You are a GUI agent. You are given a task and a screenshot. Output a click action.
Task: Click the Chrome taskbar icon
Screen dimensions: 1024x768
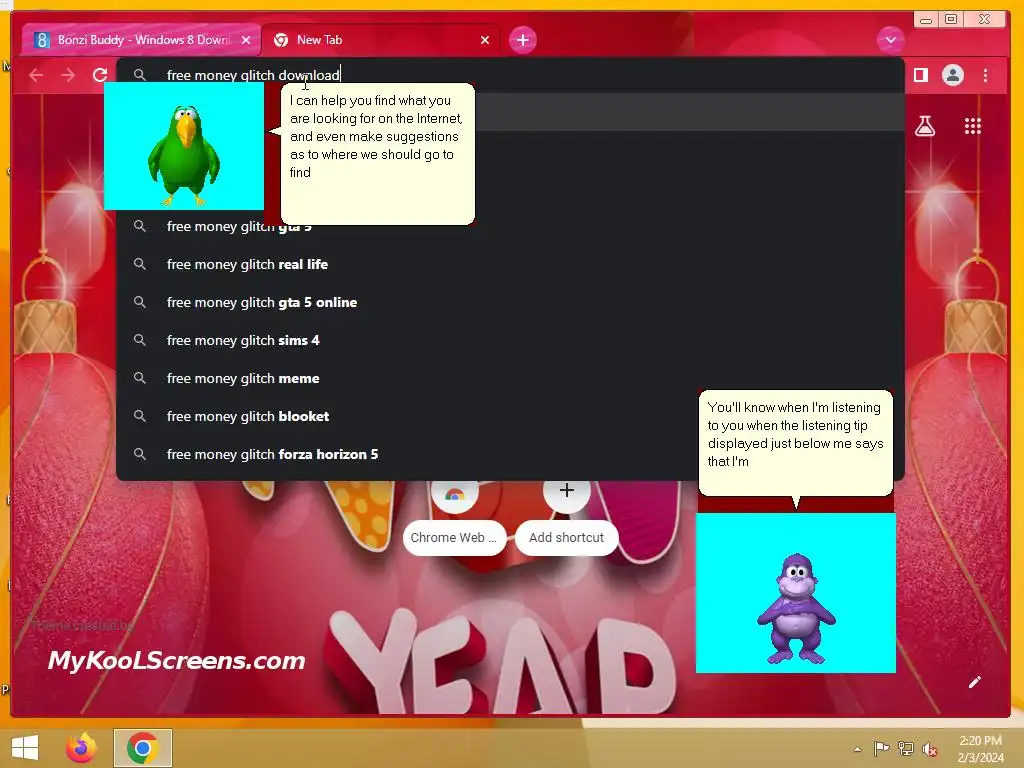[143, 748]
